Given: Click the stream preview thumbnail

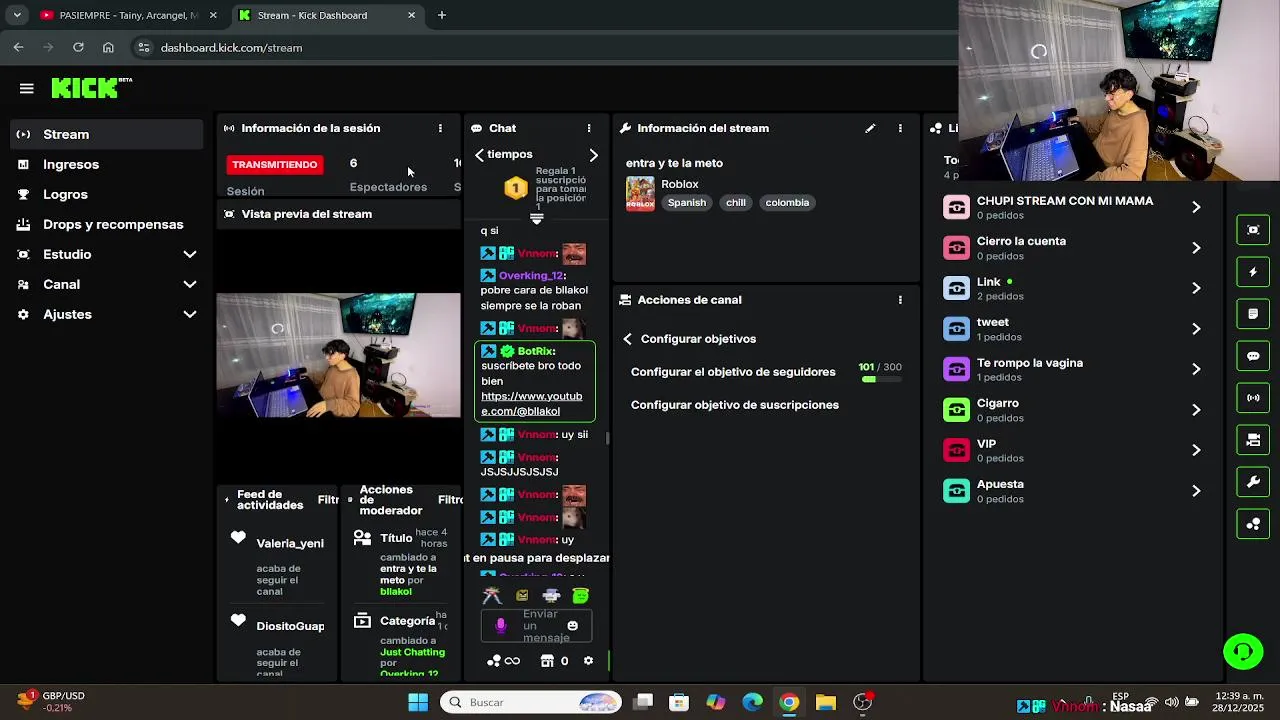Looking at the screenshot, I should 339,355.
